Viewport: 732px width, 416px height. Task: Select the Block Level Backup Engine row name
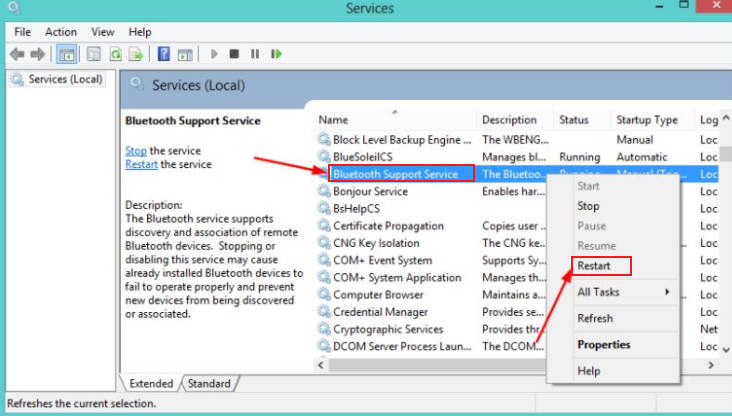click(402, 140)
